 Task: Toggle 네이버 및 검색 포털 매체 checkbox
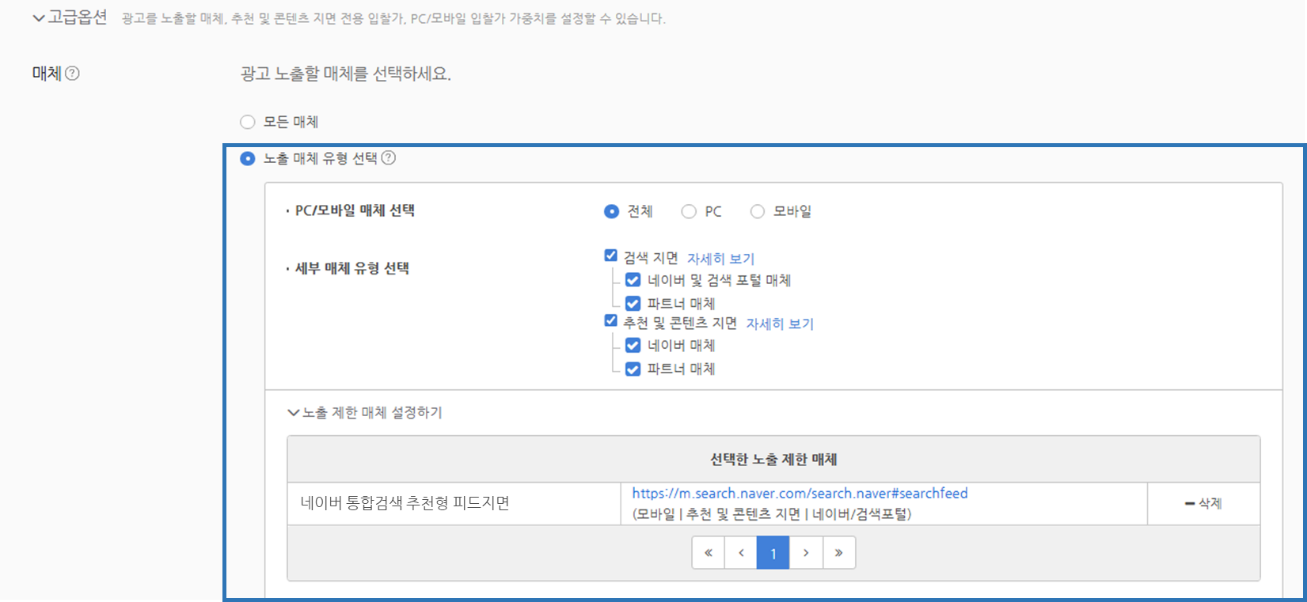pos(632,280)
